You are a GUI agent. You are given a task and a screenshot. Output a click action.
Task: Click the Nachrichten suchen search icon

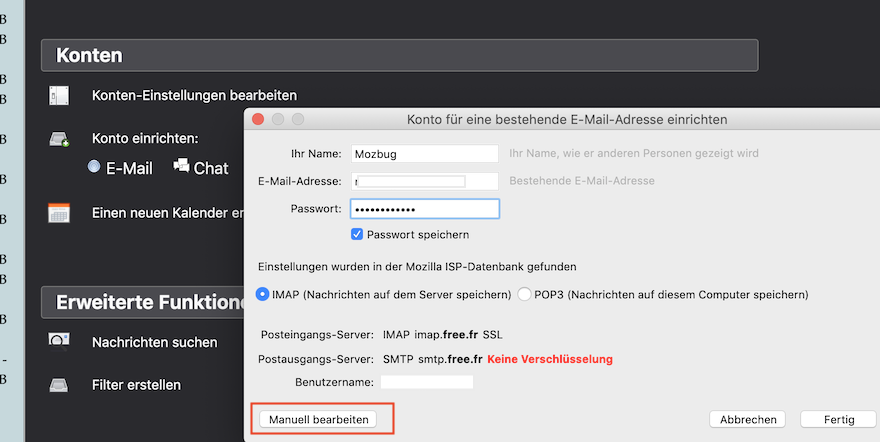(59, 341)
